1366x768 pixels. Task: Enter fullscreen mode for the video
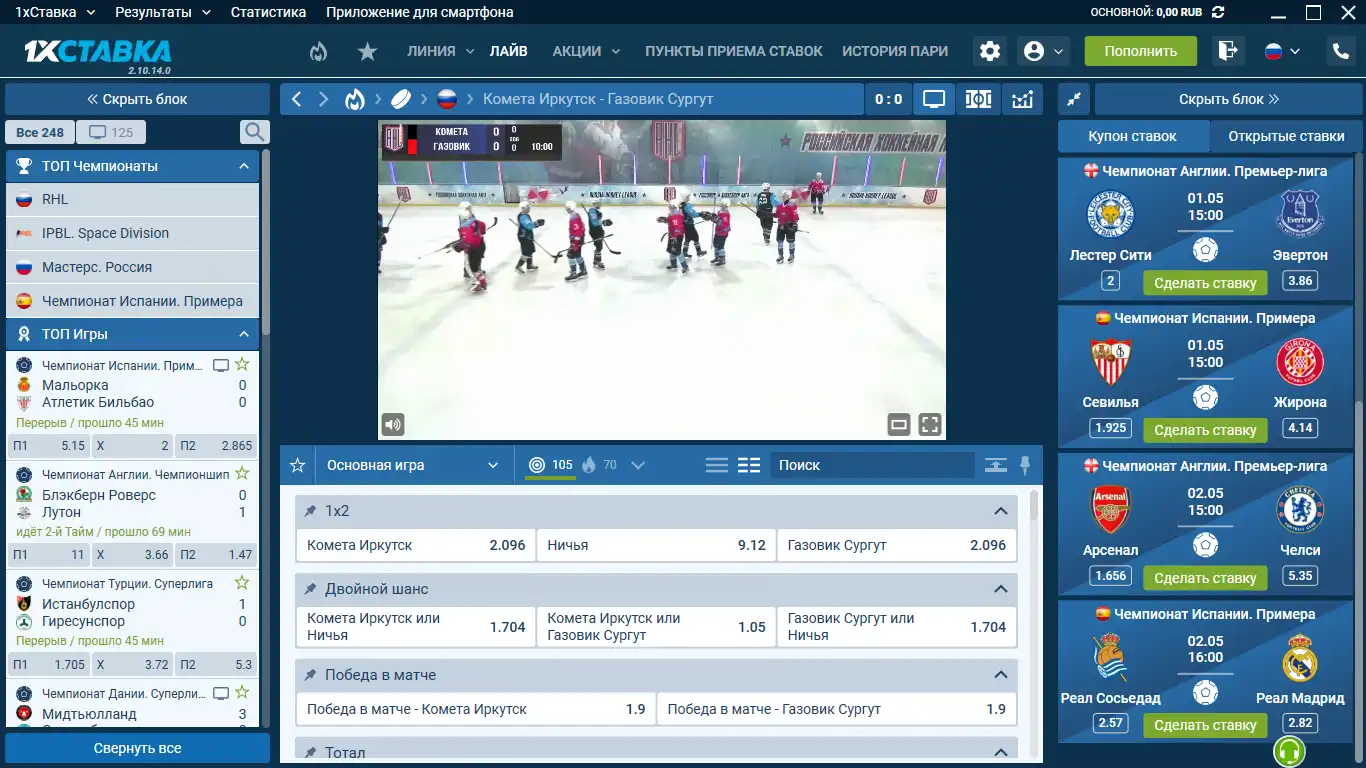(930, 425)
